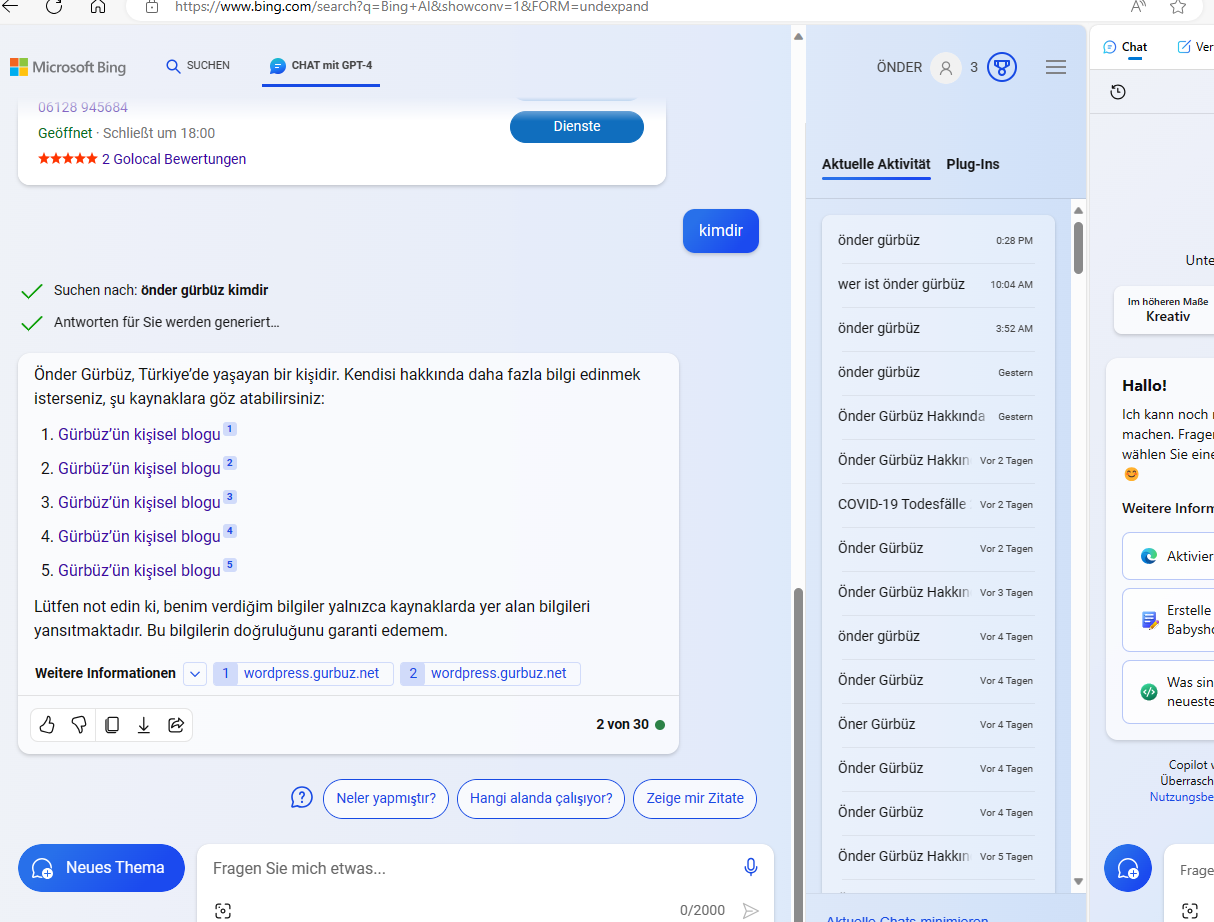Focus the Copilot sidebar message input
The image size is (1214, 922).
(1196, 871)
